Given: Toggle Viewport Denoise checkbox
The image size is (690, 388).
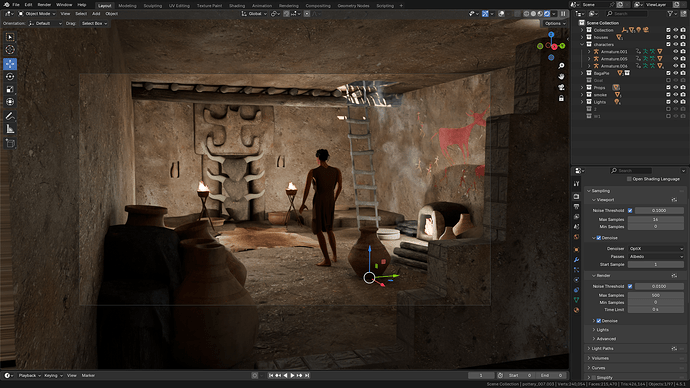Looking at the screenshot, I should pyautogui.click(x=598, y=238).
